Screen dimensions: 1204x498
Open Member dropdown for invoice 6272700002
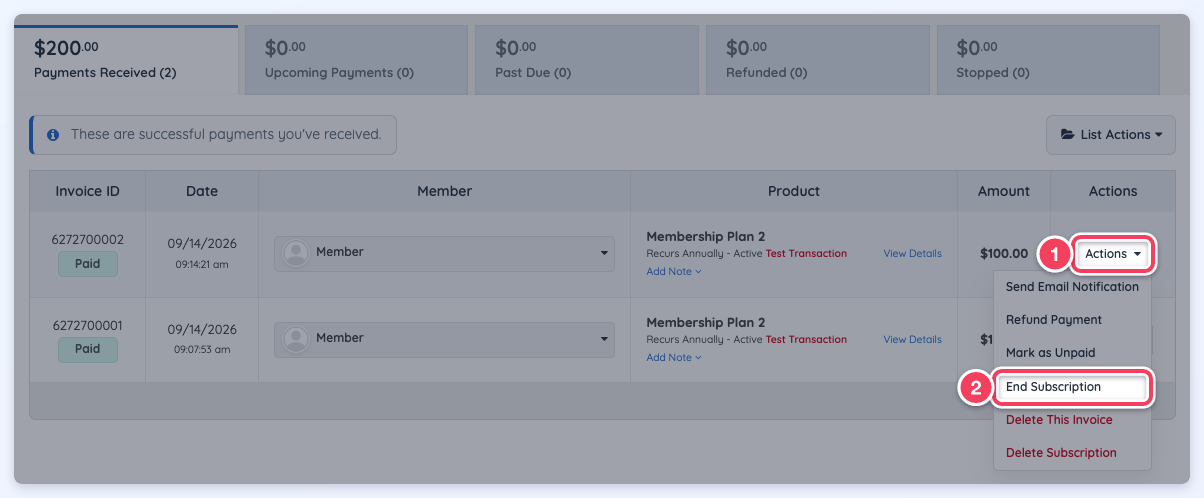coord(444,253)
